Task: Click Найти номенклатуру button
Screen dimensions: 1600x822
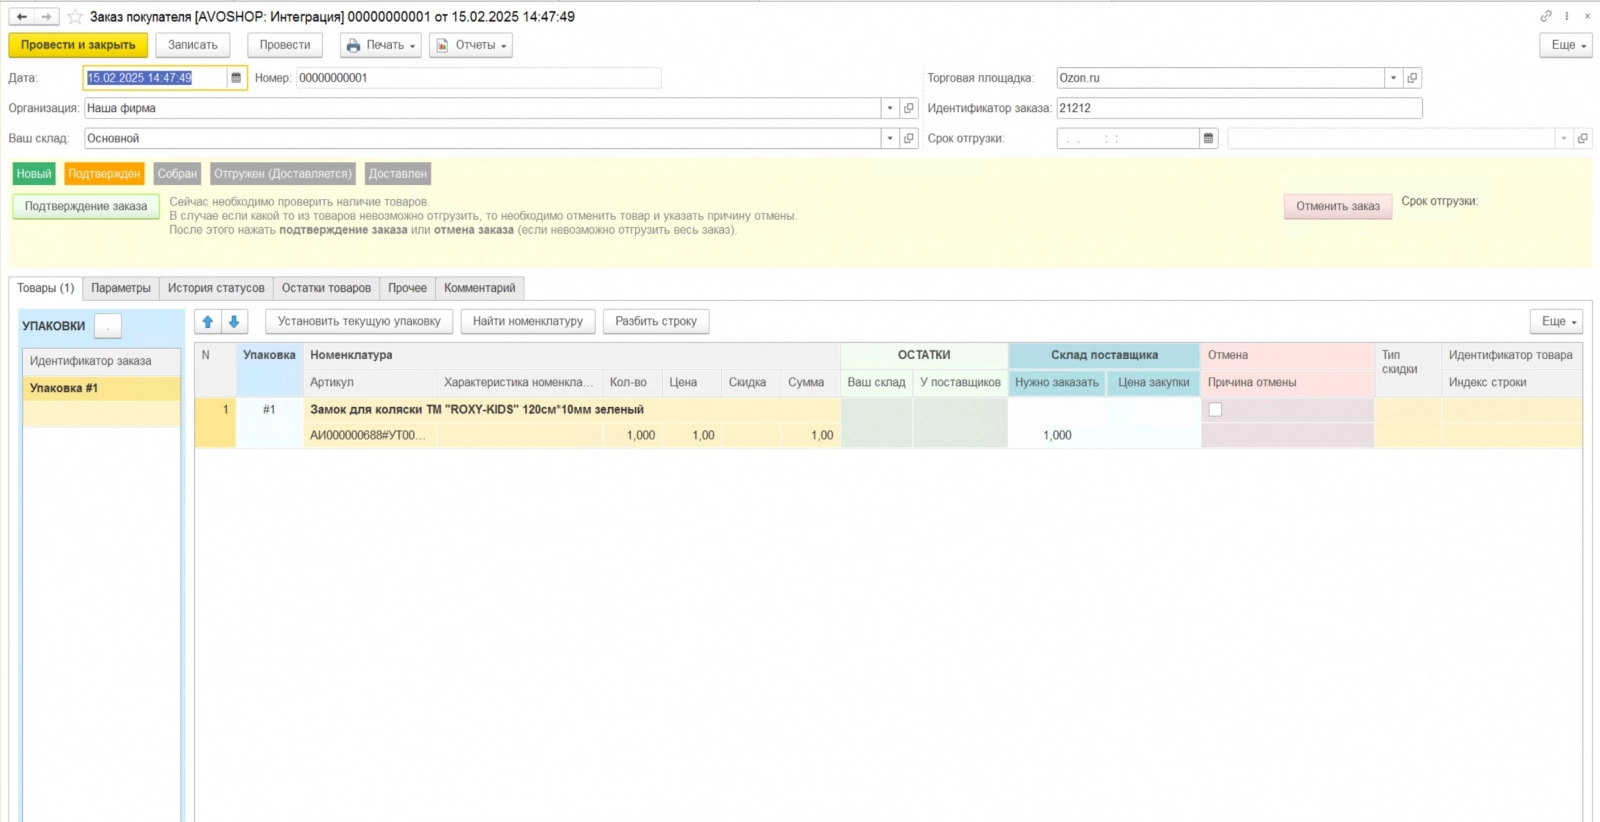Action: pyautogui.click(x=528, y=321)
